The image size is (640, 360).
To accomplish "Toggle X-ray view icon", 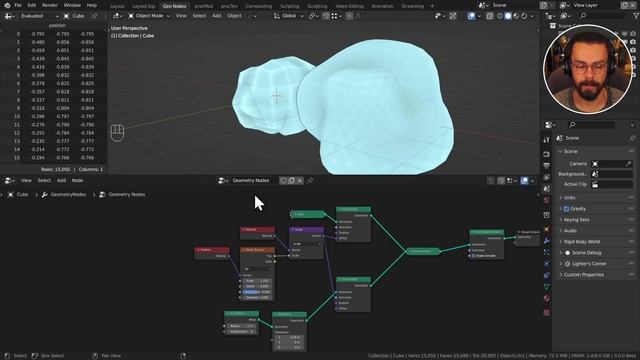I will pyautogui.click(x=490, y=16).
